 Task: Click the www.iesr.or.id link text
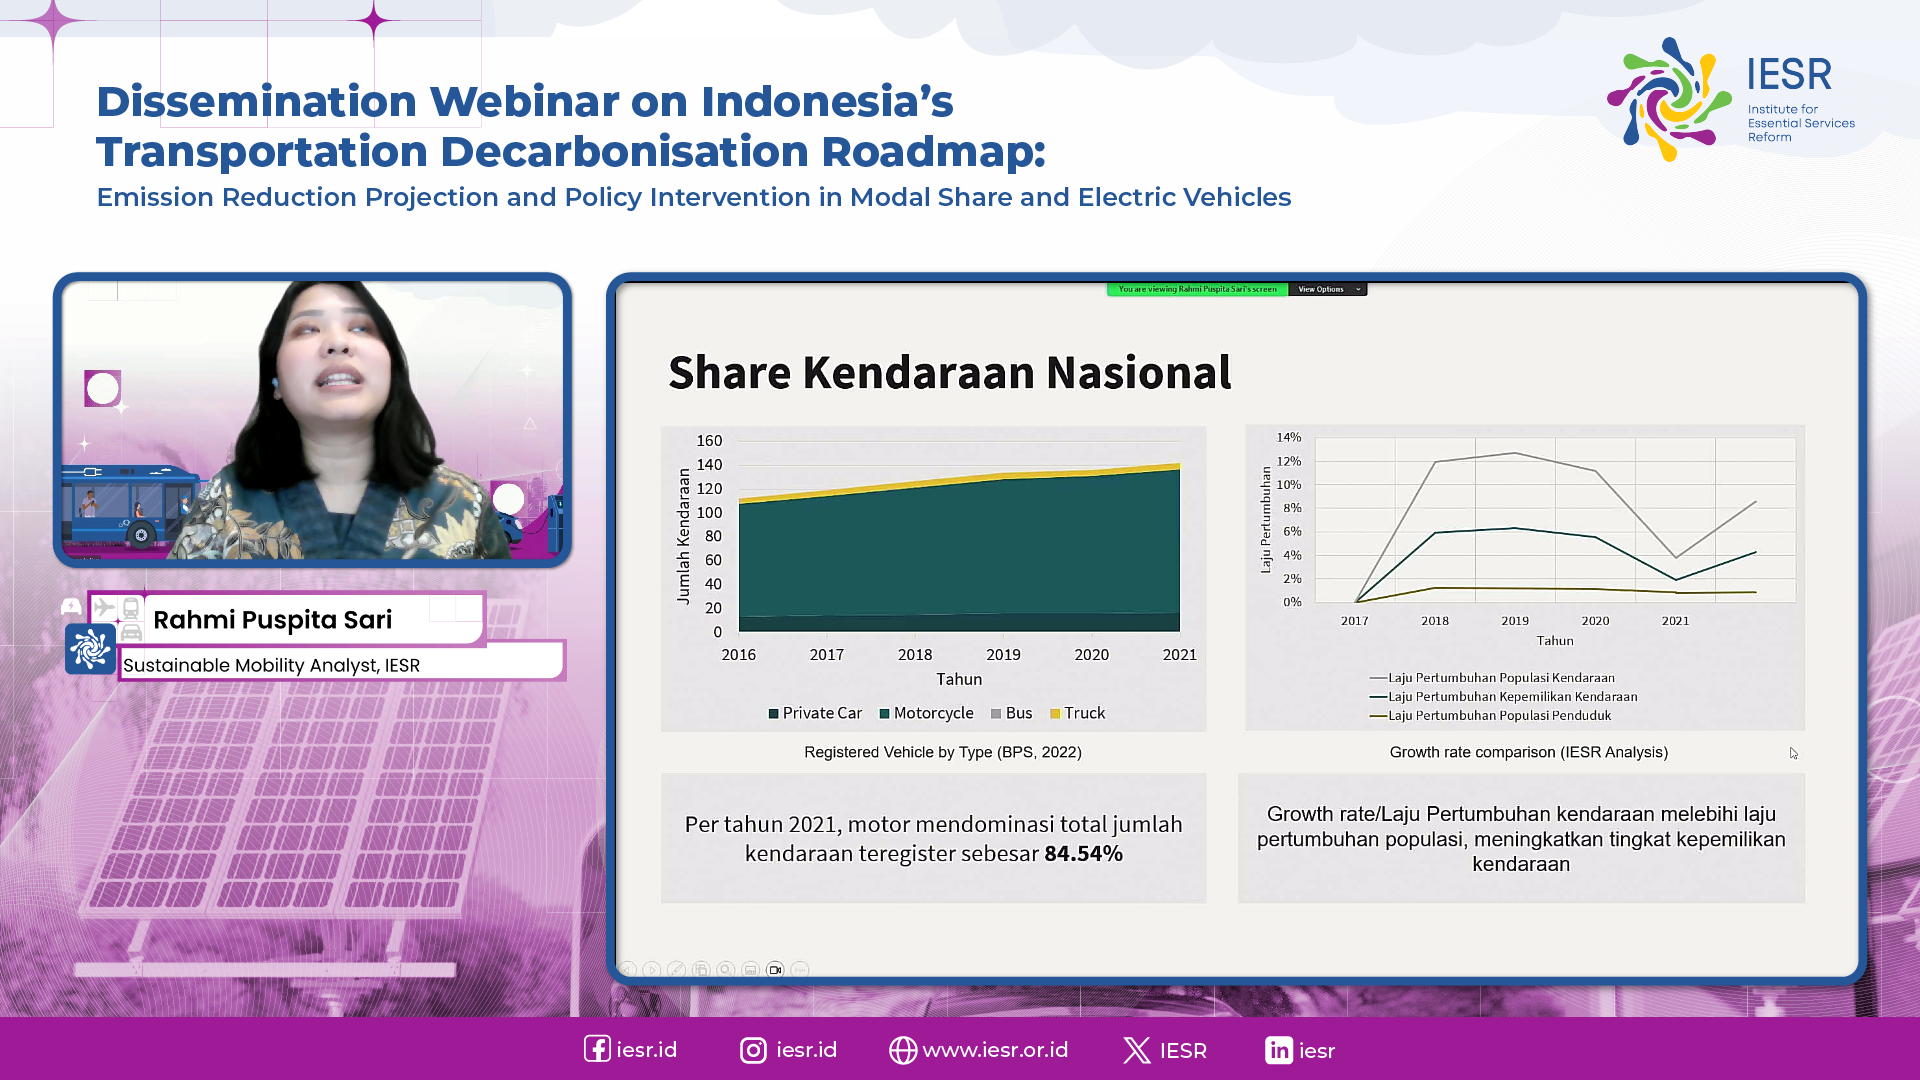click(995, 1050)
